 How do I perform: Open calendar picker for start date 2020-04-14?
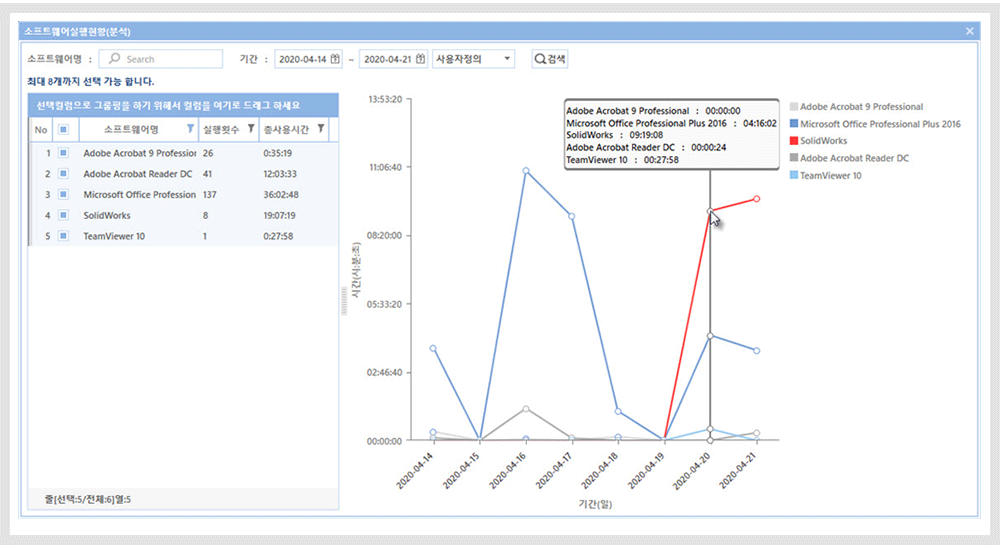click(335, 59)
